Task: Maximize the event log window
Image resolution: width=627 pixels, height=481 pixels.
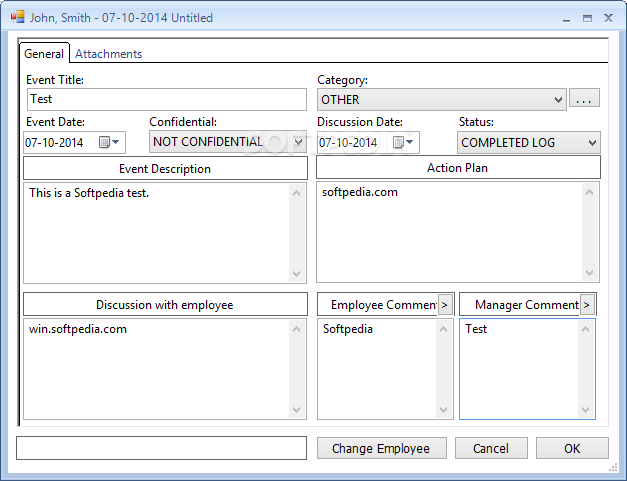Action: pyautogui.click(x=587, y=18)
